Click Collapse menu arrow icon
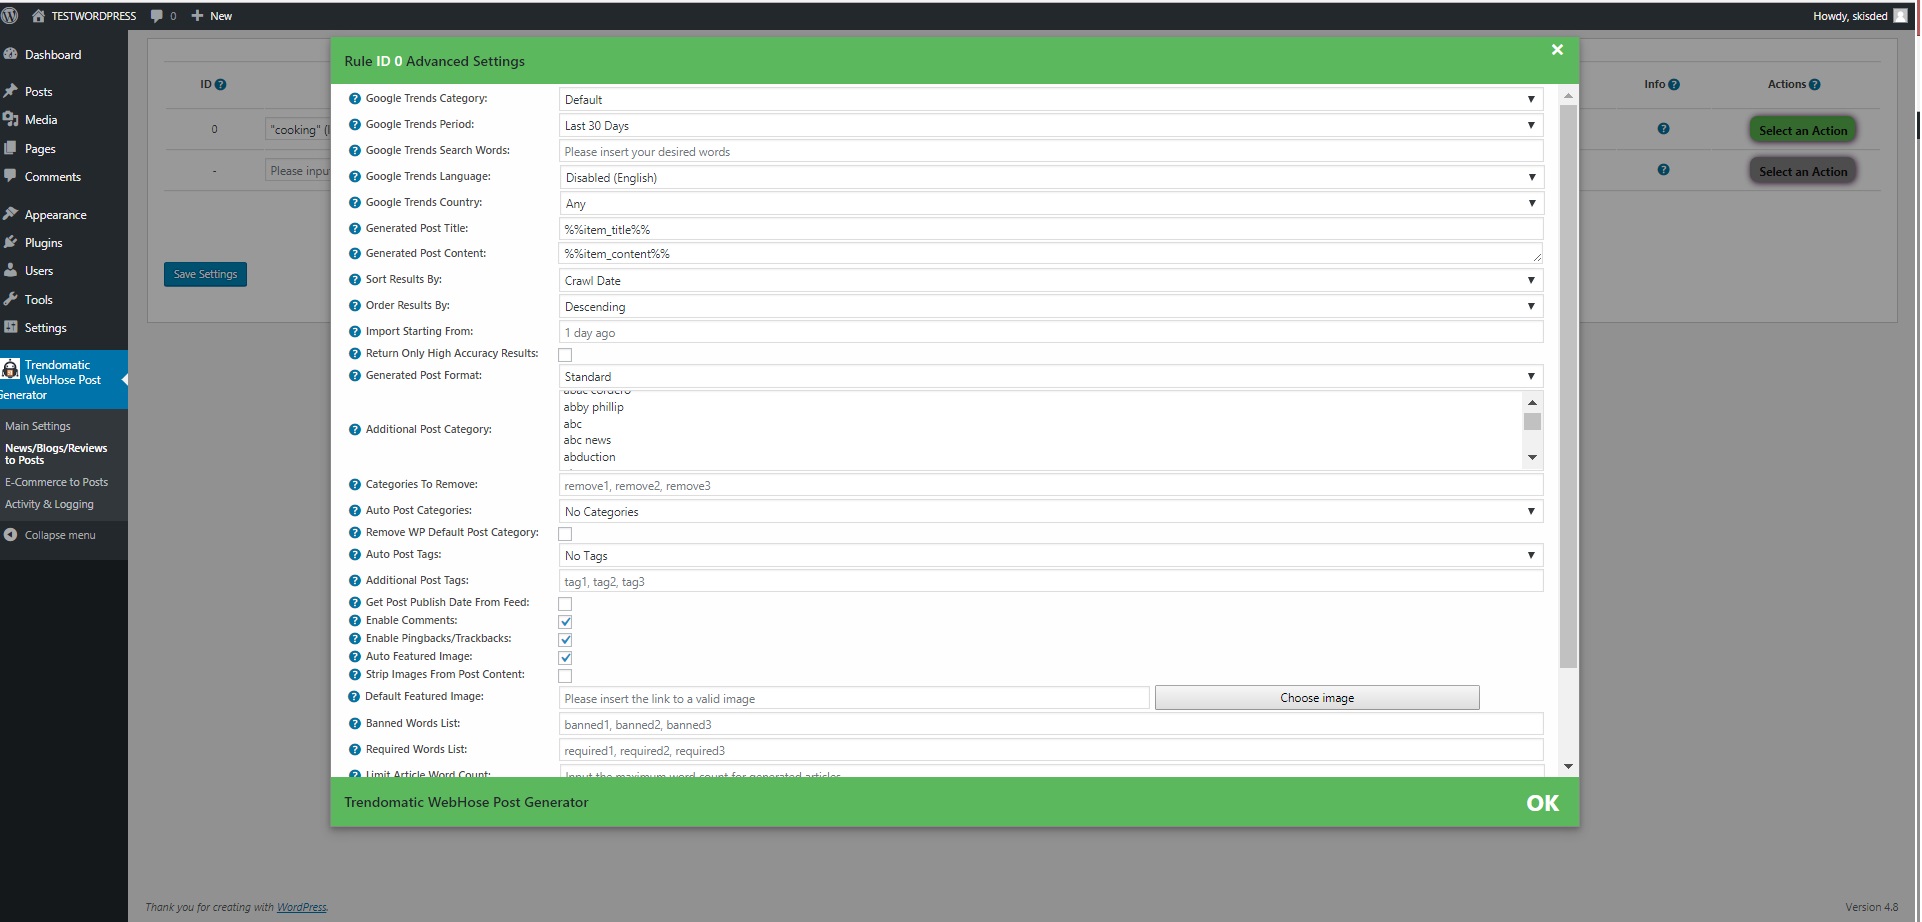 pos(11,535)
